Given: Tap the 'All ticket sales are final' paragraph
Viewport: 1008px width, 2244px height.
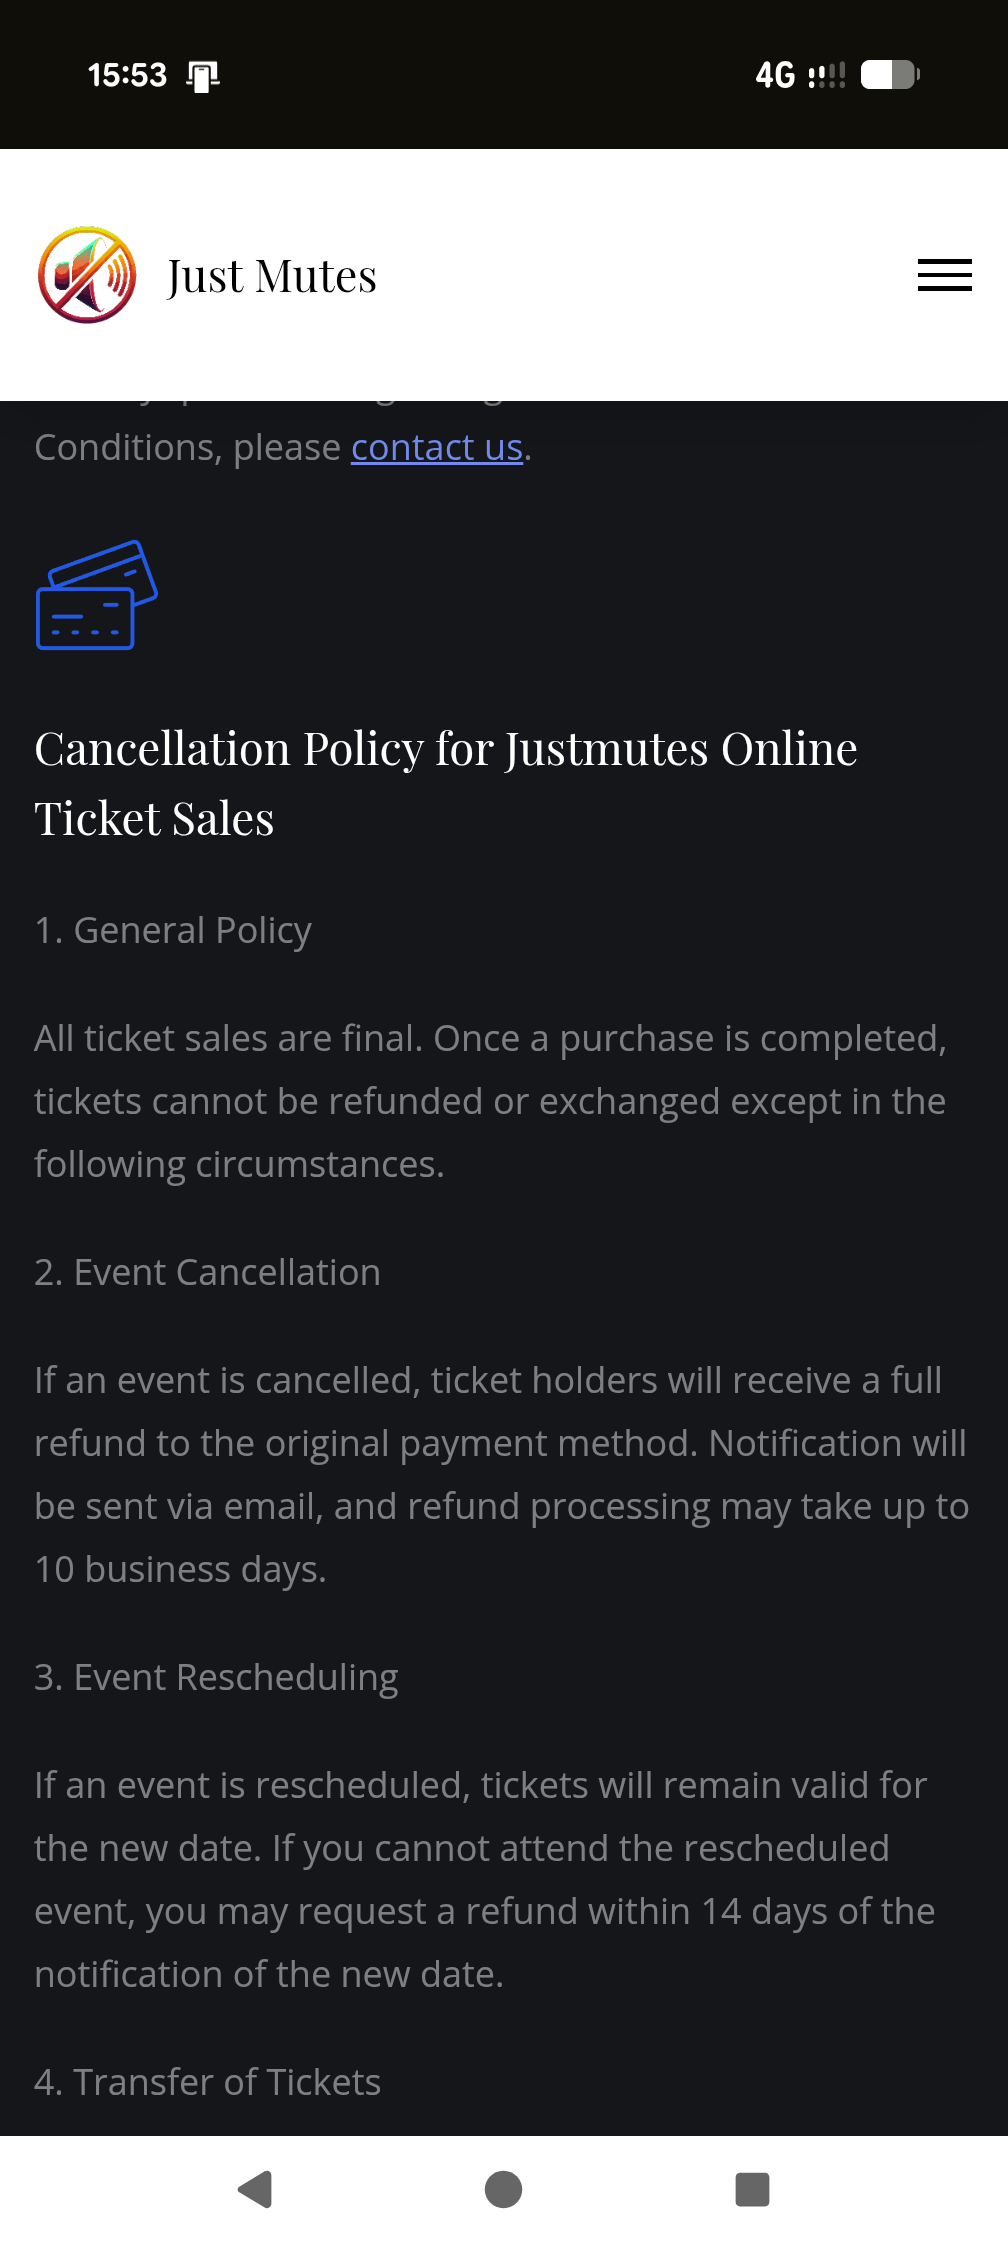Looking at the screenshot, I should [x=490, y=1101].
